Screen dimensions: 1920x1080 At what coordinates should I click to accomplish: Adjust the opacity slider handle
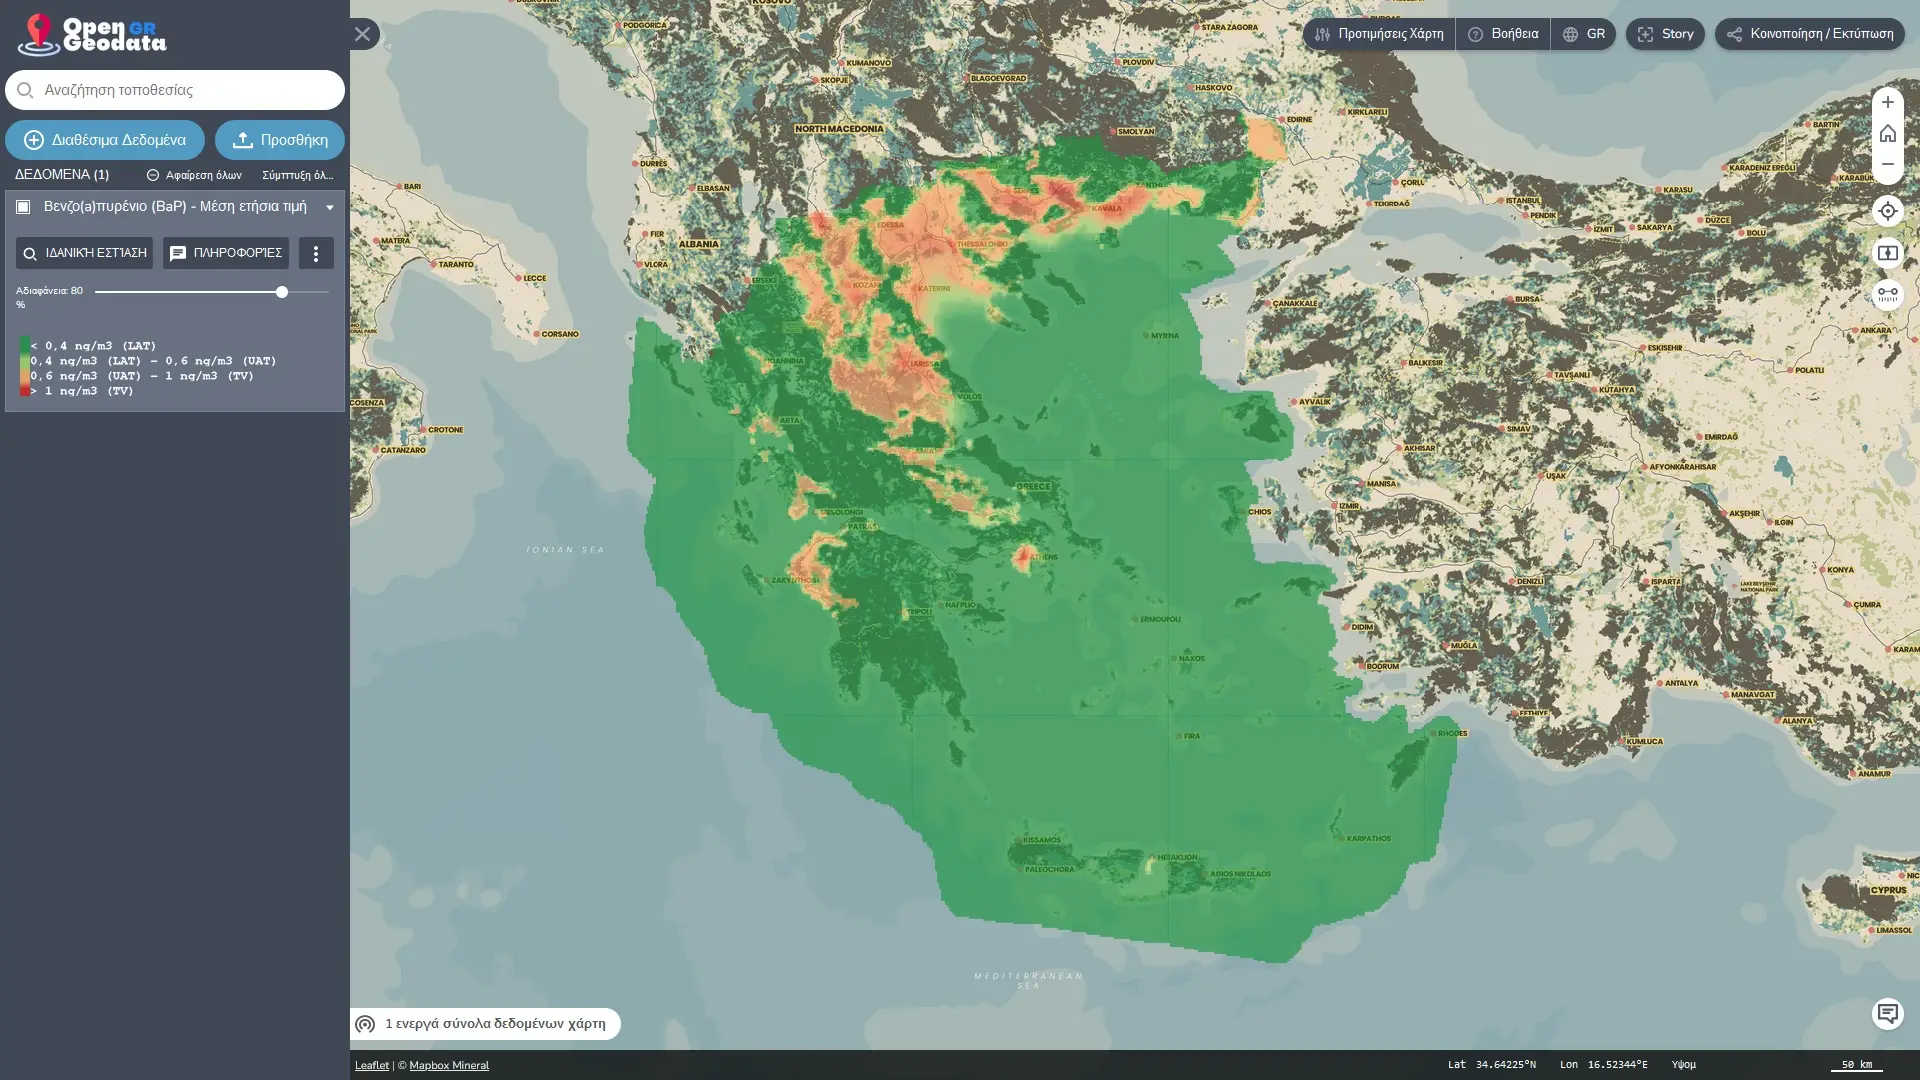click(282, 292)
